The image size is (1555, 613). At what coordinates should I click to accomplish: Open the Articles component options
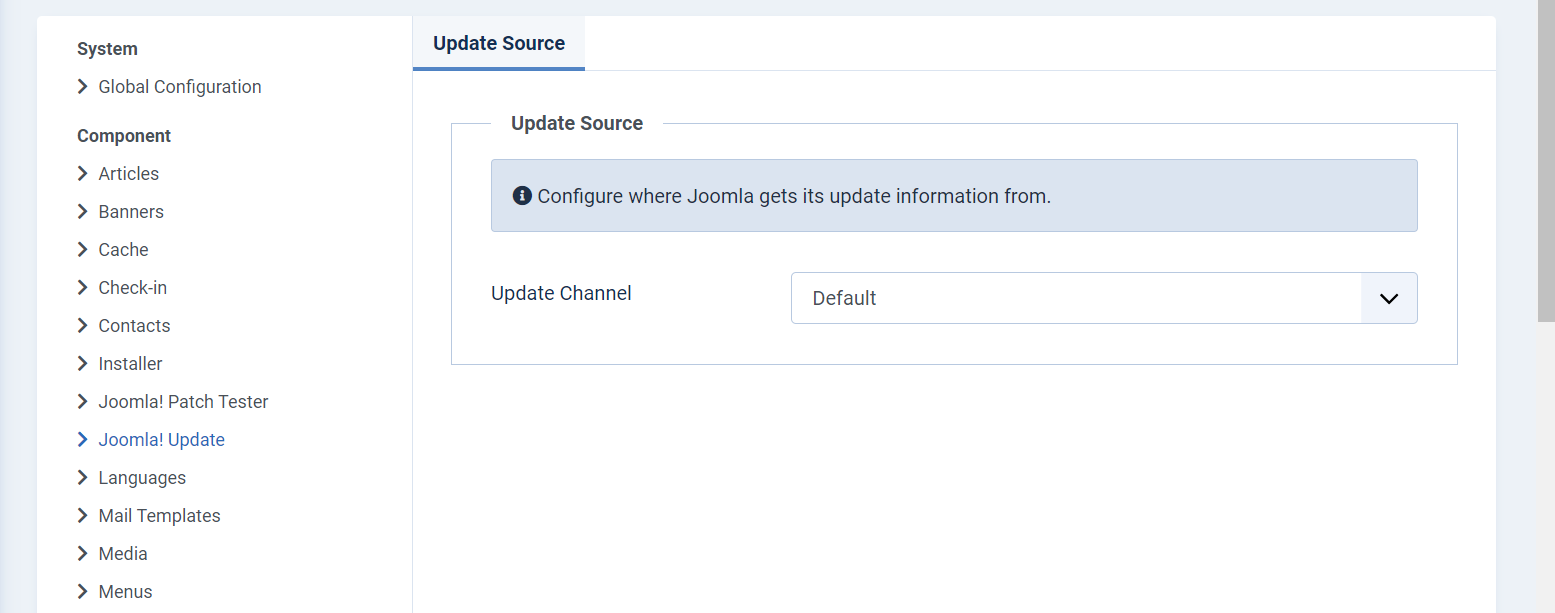click(129, 174)
